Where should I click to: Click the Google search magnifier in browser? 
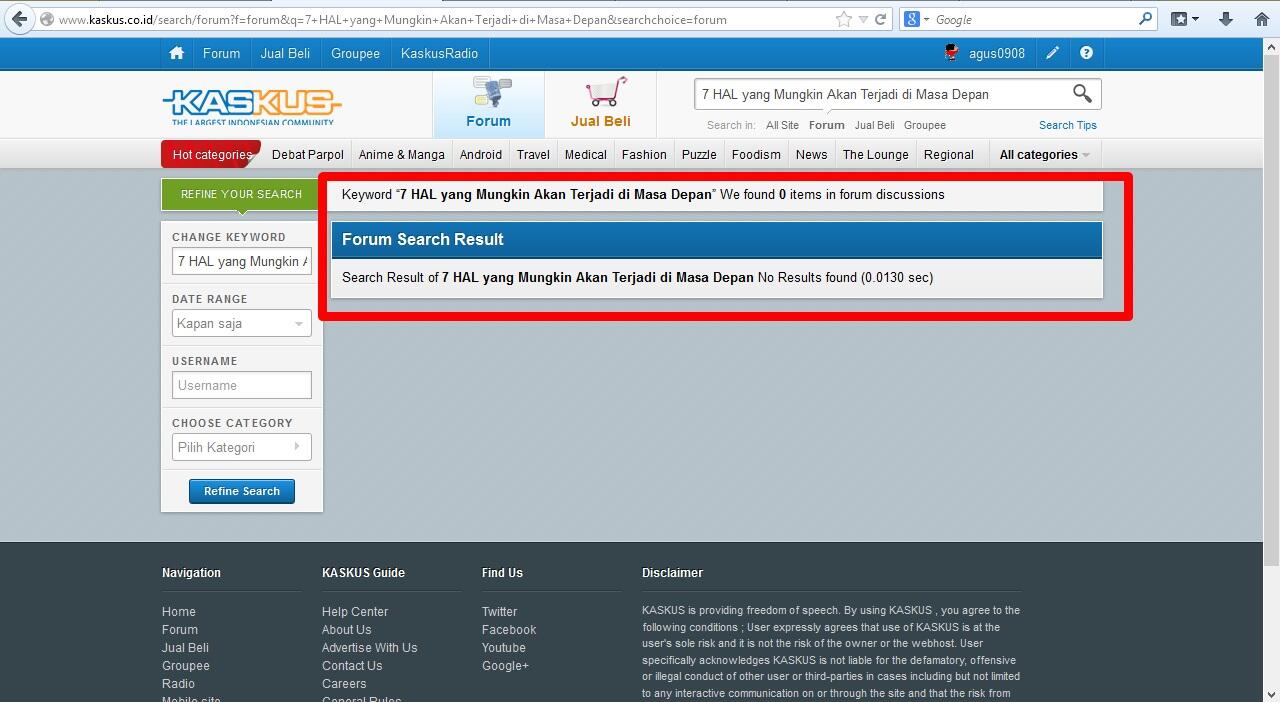click(x=1145, y=19)
